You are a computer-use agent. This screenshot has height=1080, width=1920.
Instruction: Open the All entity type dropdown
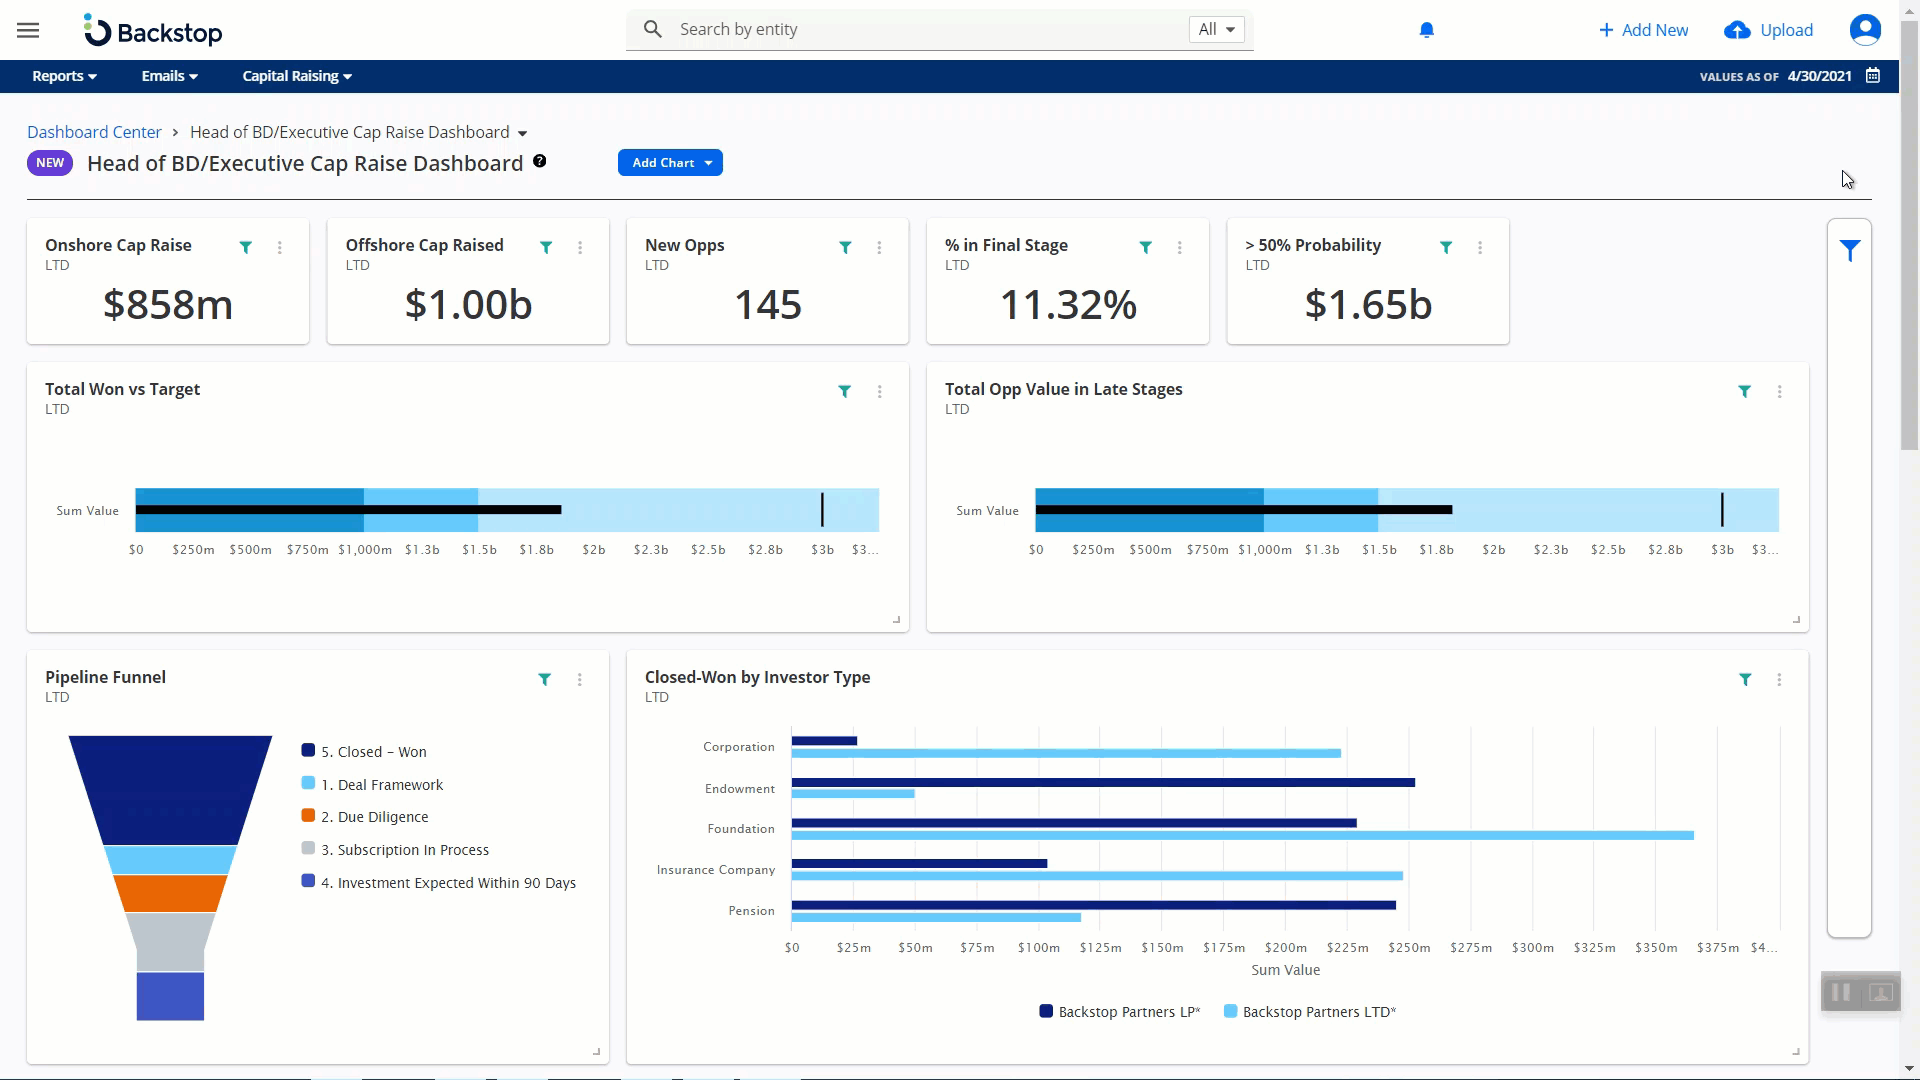(1216, 29)
